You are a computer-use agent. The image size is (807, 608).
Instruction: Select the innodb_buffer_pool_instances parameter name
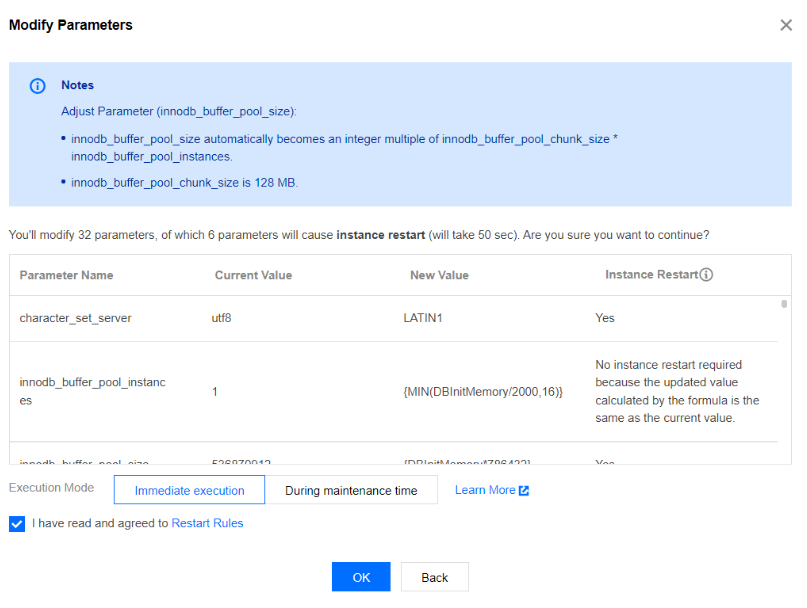[92, 391]
